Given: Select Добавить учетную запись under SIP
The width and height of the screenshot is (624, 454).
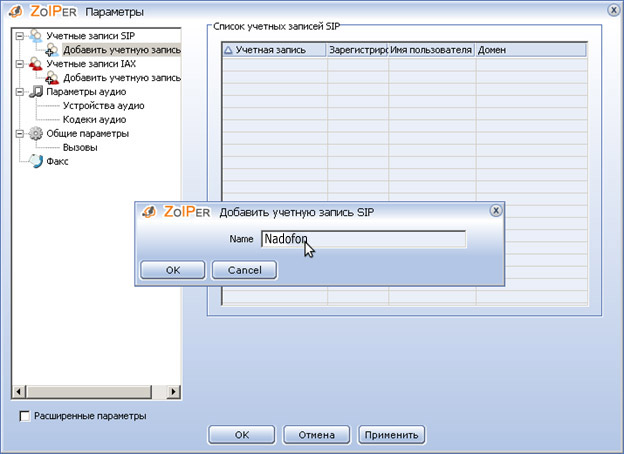Looking at the screenshot, I should click(x=122, y=50).
